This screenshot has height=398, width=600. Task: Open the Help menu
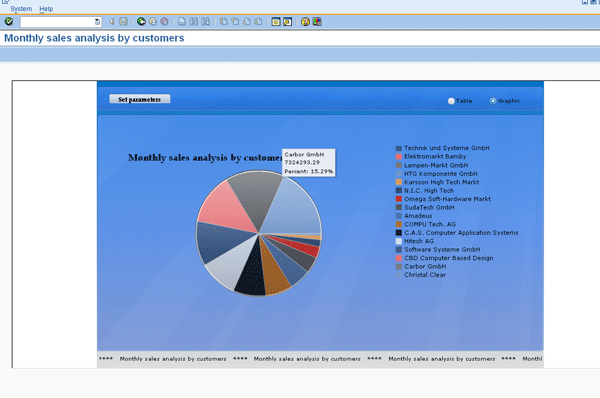46,8
